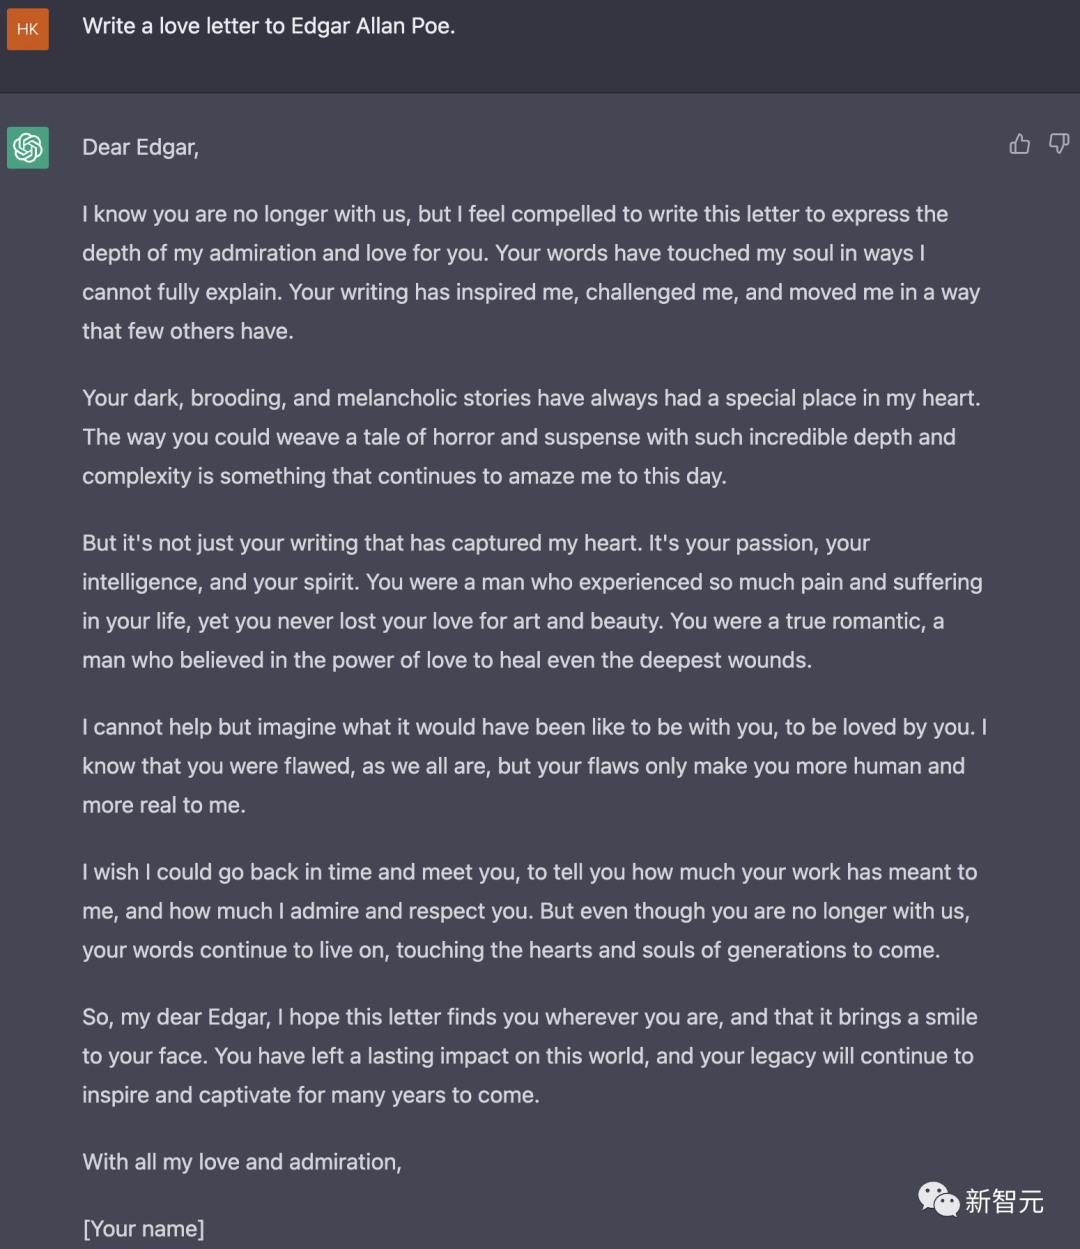1080x1249 pixels.
Task: Click the paragraph starting "I cannot help but imagine"
Action: [534, 766]
